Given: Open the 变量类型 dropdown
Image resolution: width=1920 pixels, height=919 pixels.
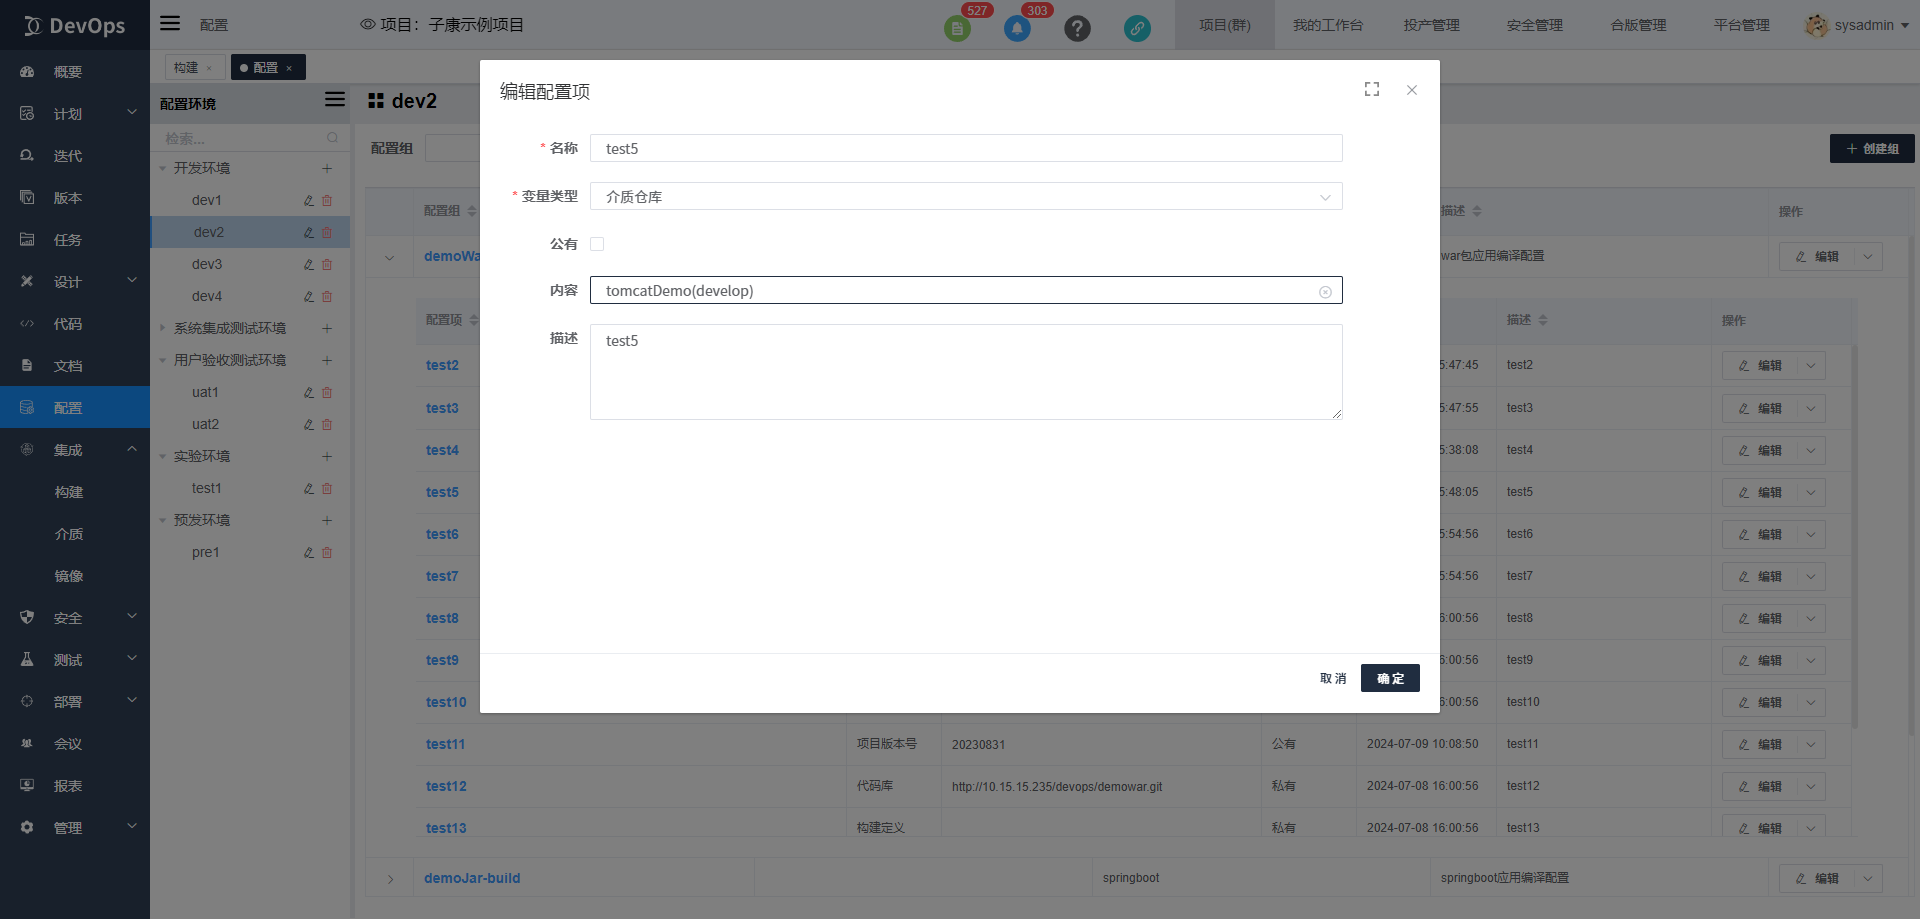Looking at the screenshot, I should click(x=965, y=197).
